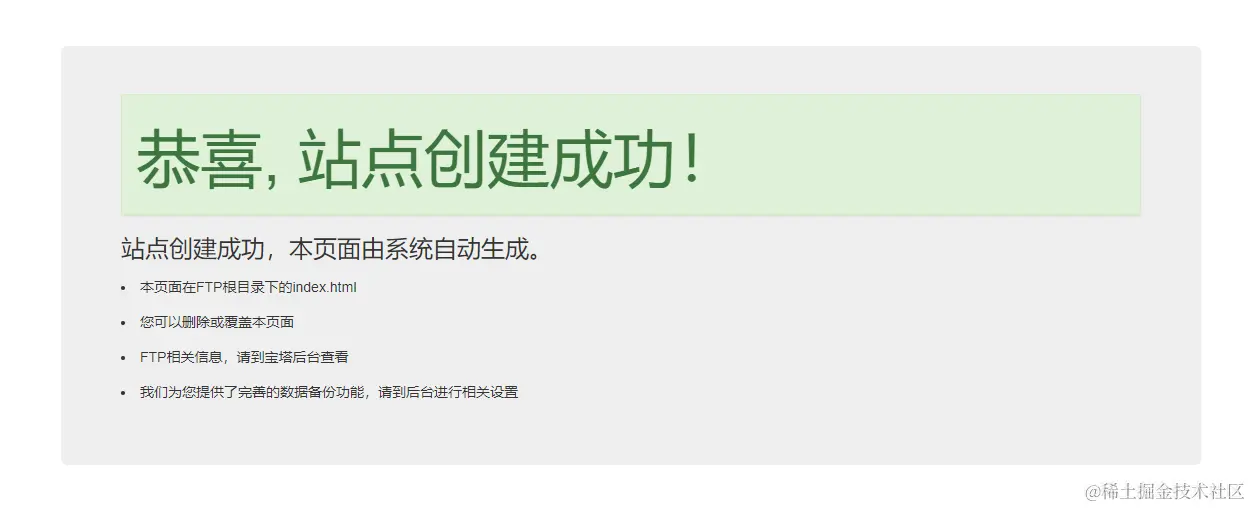Select the list item 您可以删除或覆盖本页面
Viewport: 1251px width, 508px height.
(x=217, y=323)
